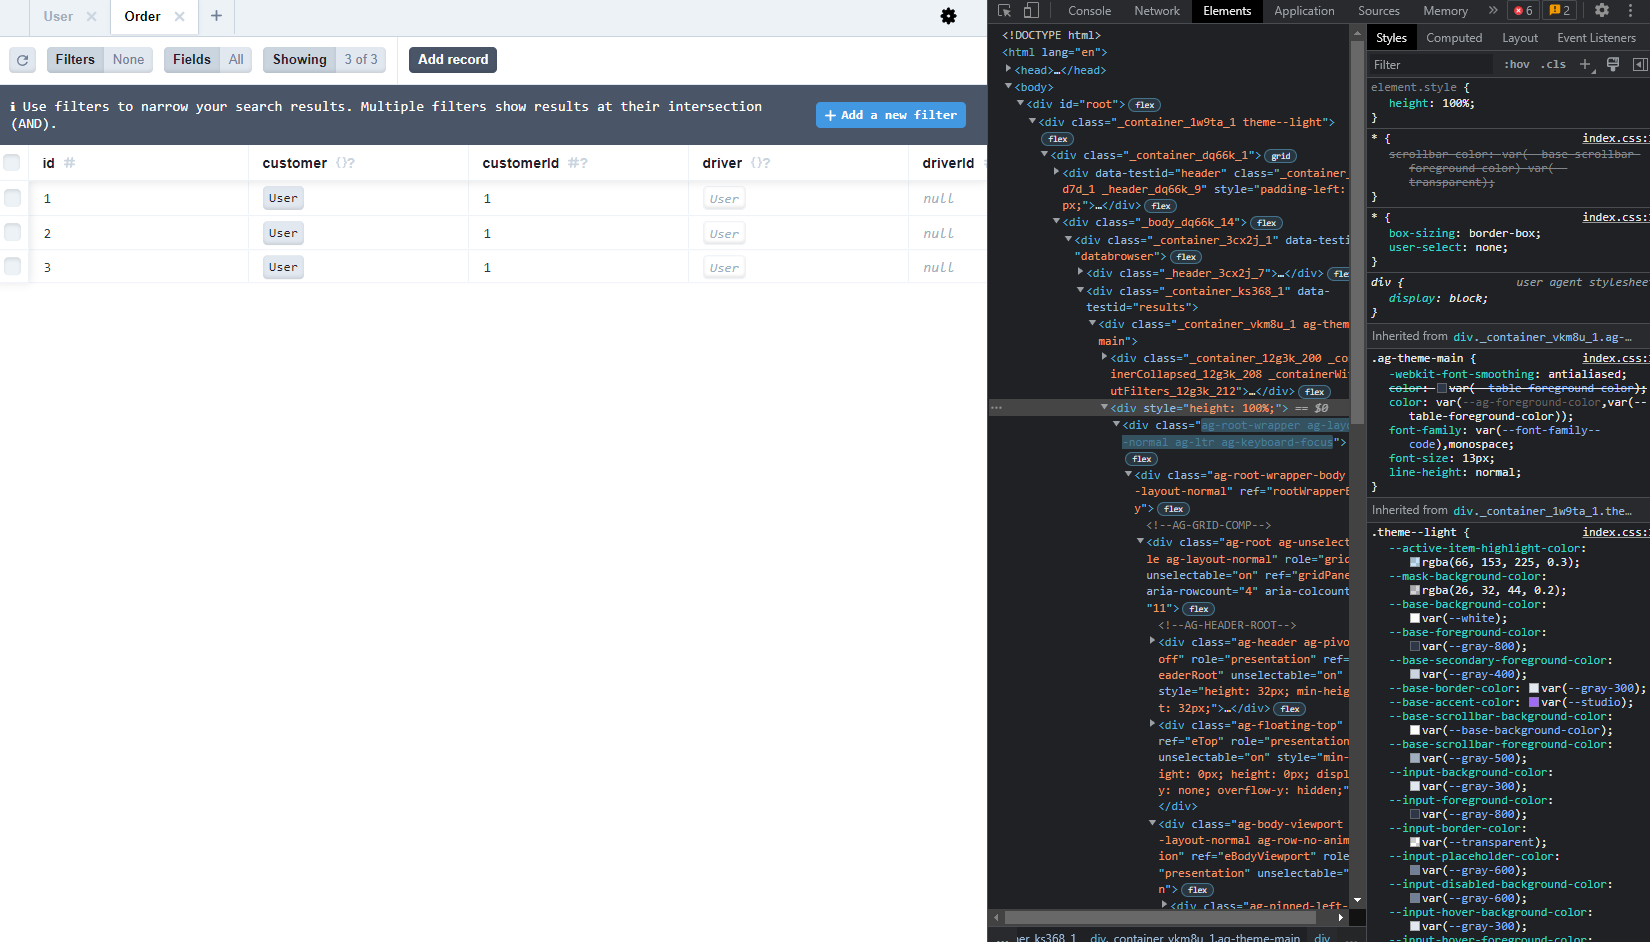1650x942 pixels.
Task: Select the inspect element picker icon
Action: coord(1005,11)
